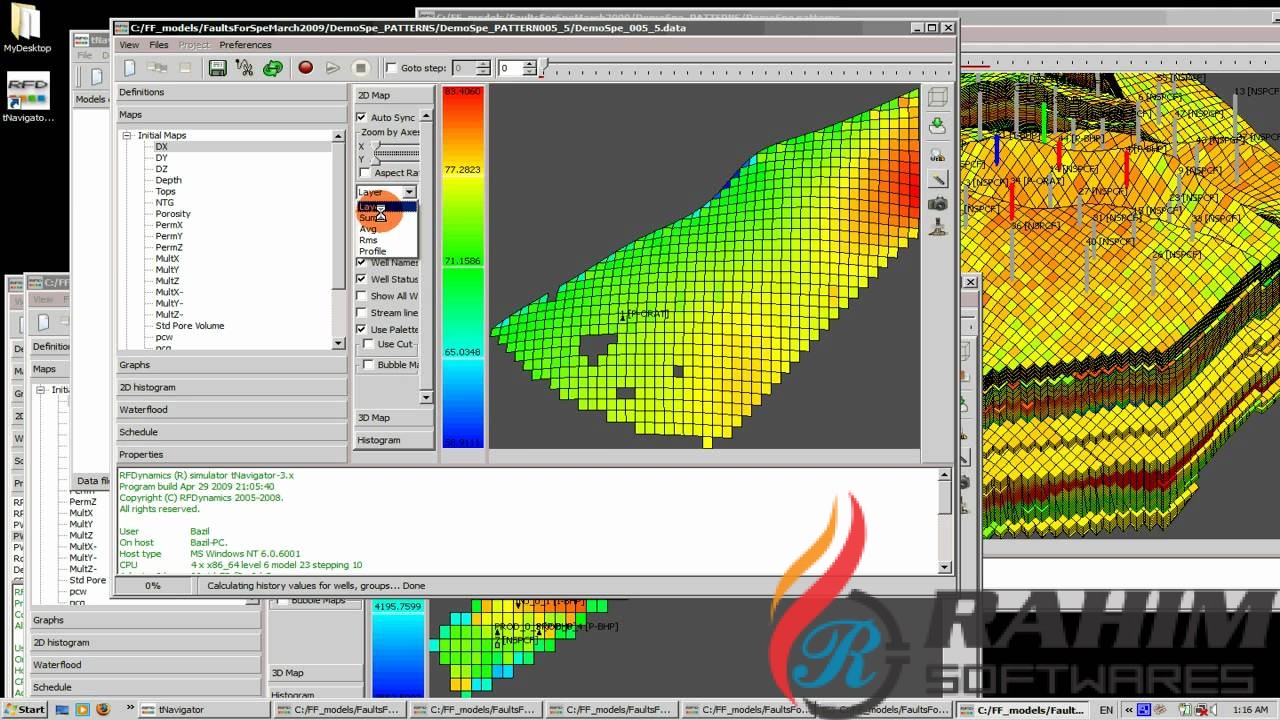Toggle the Auto Sync checkbox
This screenshot has width=1280, height=720.
tap(362, 117)
